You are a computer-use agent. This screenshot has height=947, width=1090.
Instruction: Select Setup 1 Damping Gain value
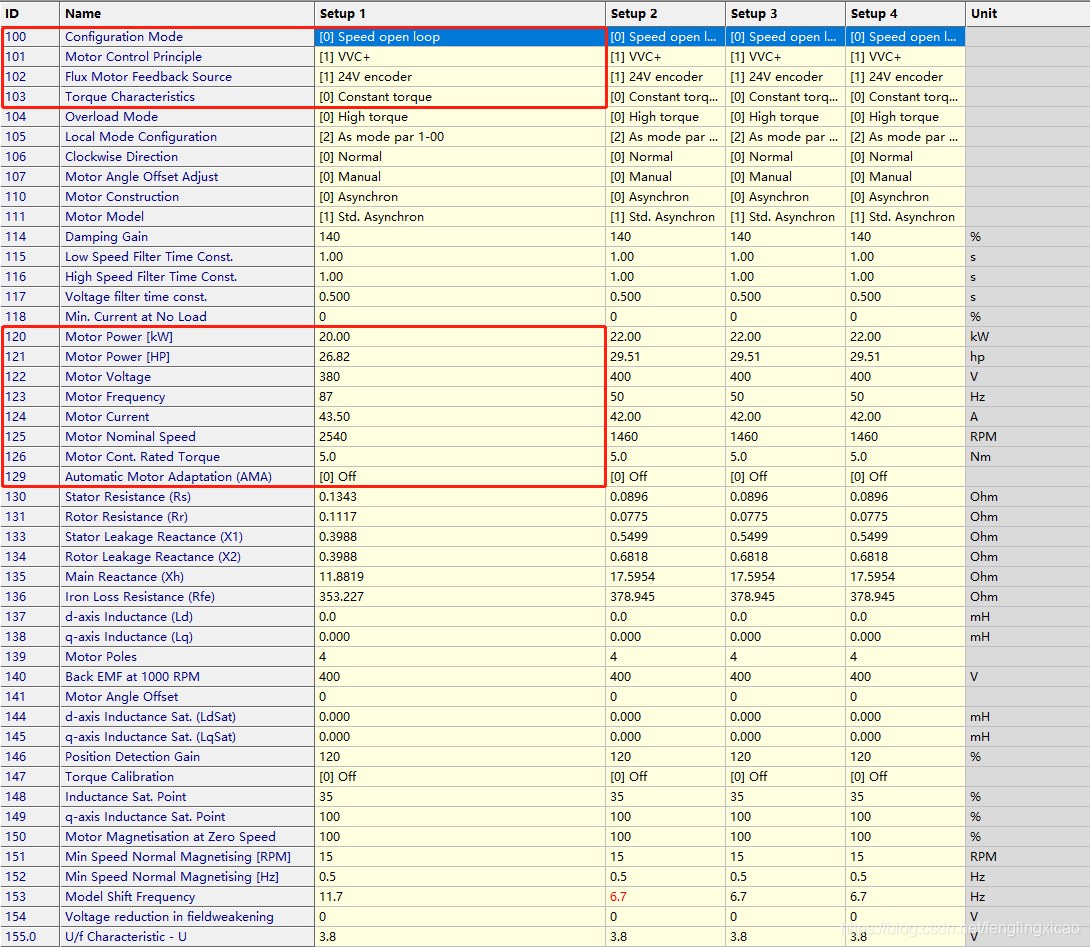pos(459,237)
